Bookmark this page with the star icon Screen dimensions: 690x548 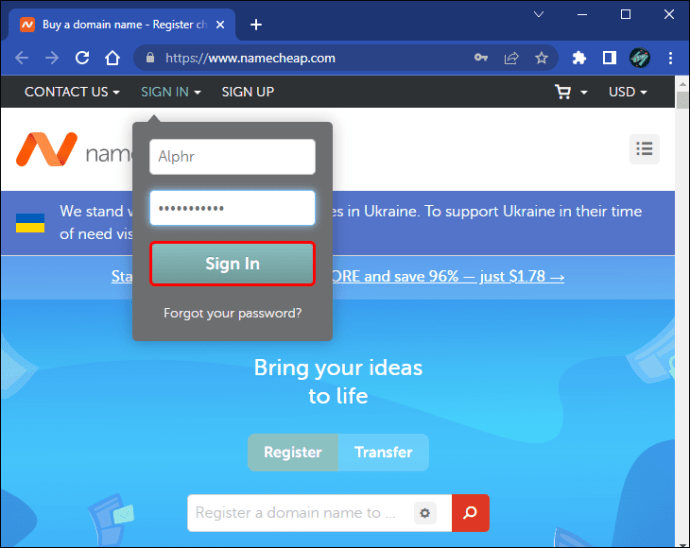click(x=541, y=58)
